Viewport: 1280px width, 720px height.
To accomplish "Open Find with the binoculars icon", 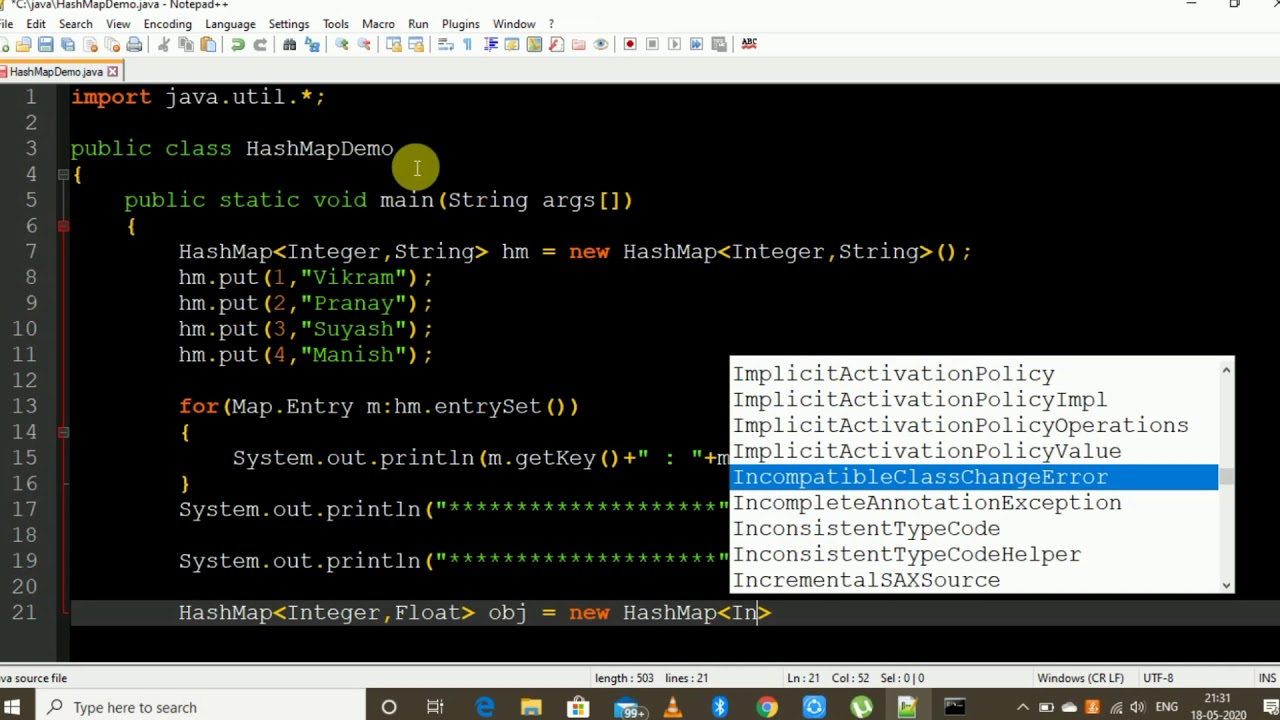I will pyautogui.click(x=290, y=44).
